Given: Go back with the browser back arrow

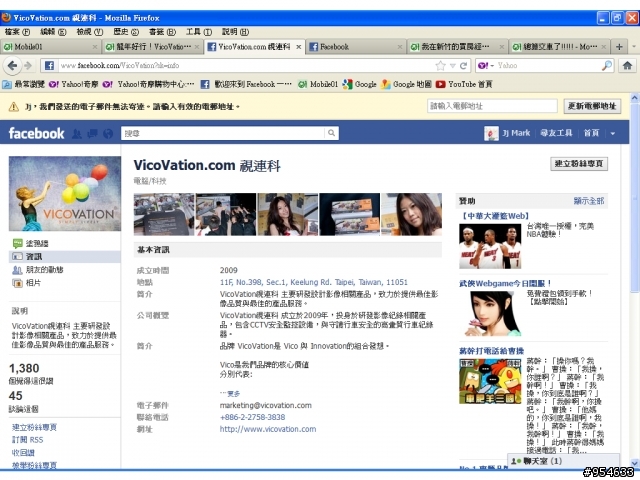Looking at the screenshot, I should pyautogui.click(x=12, y=65).
